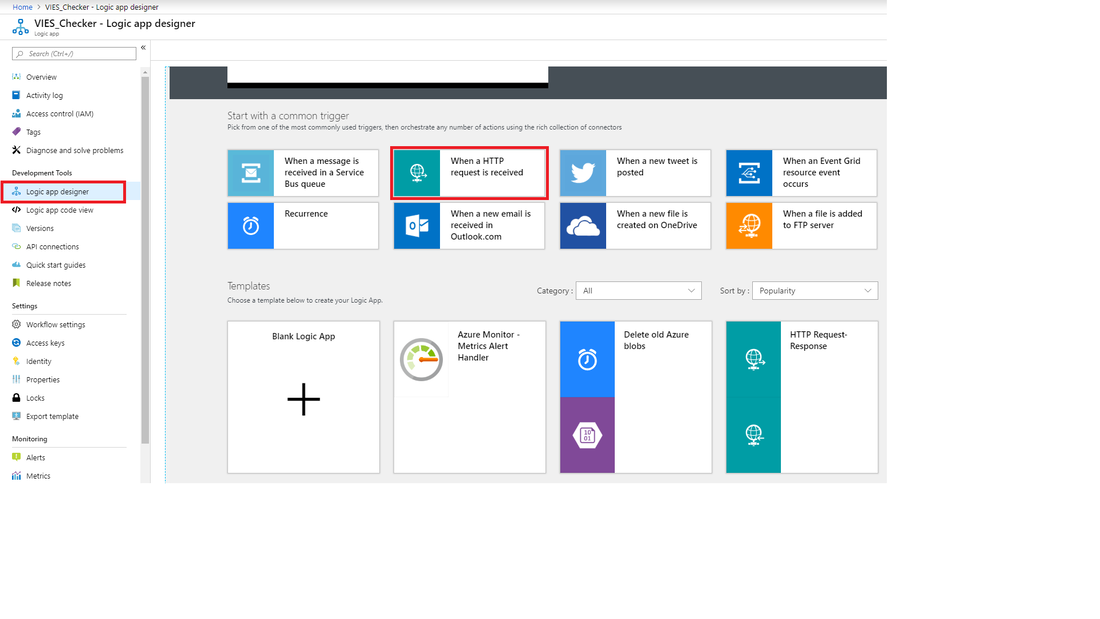Create a Blank Logic App
Screen dimensions: 1100x619
(303, 397)
